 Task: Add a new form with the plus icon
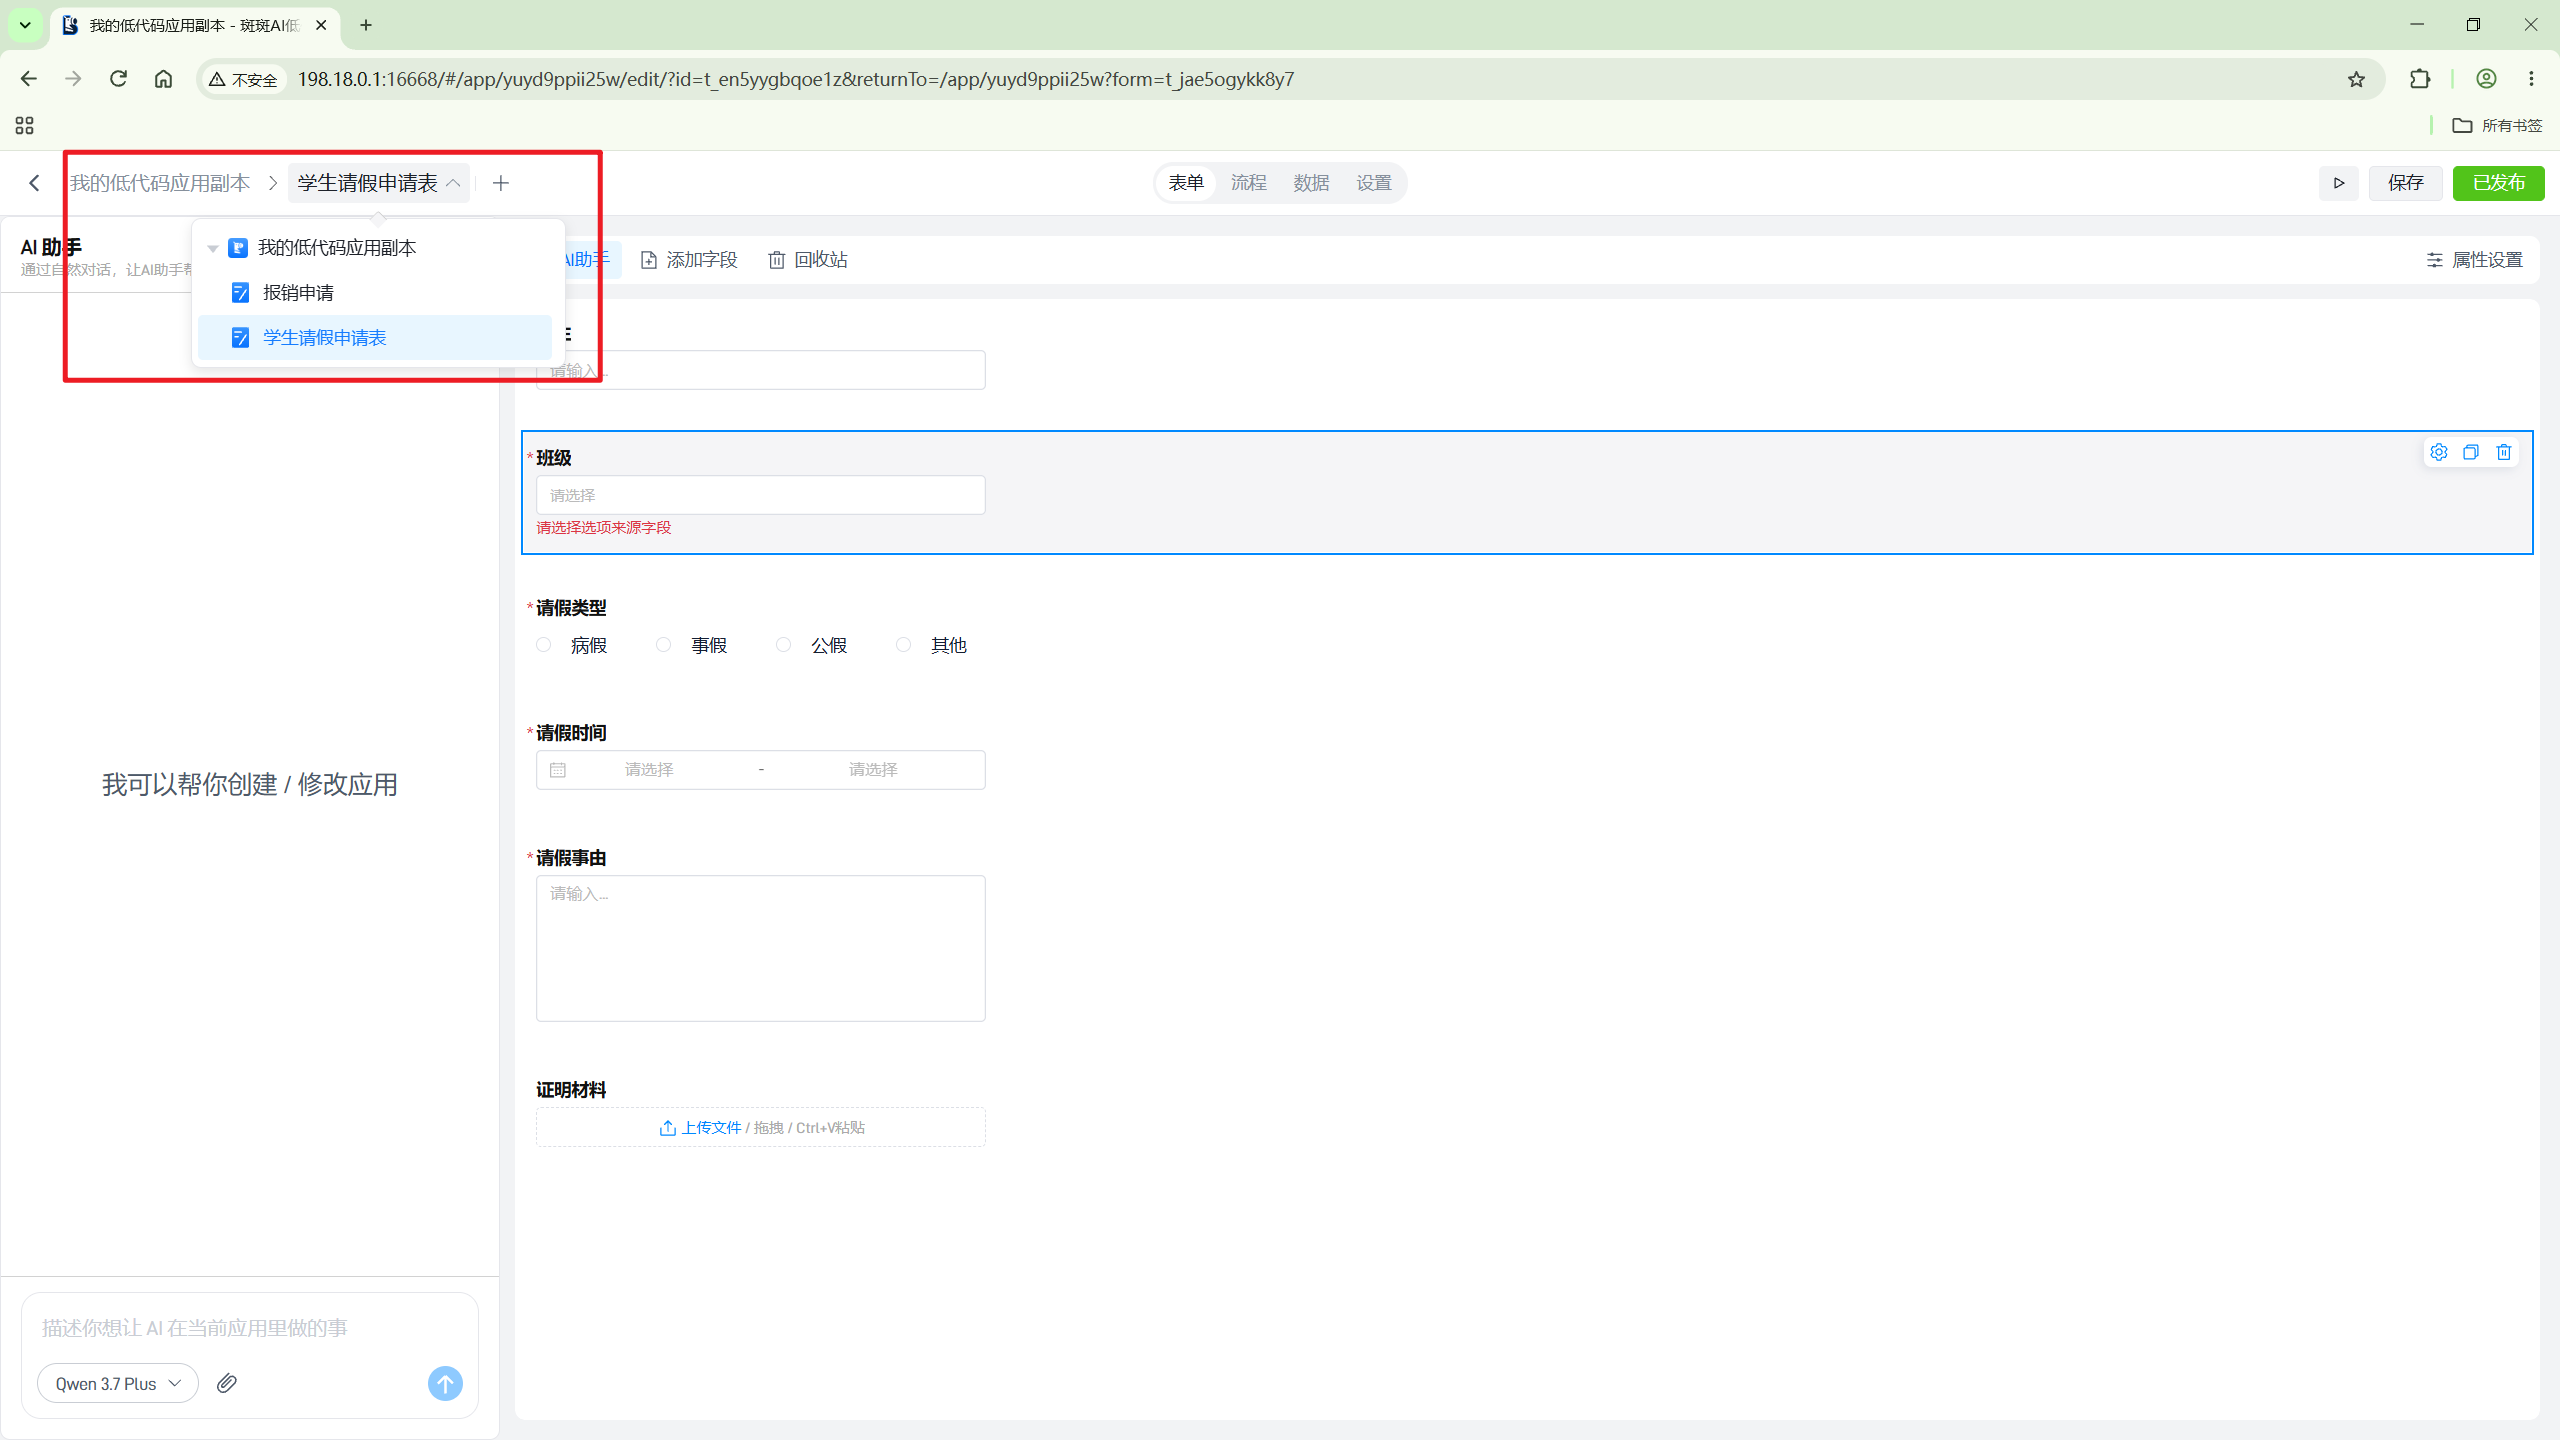[501, 183]
